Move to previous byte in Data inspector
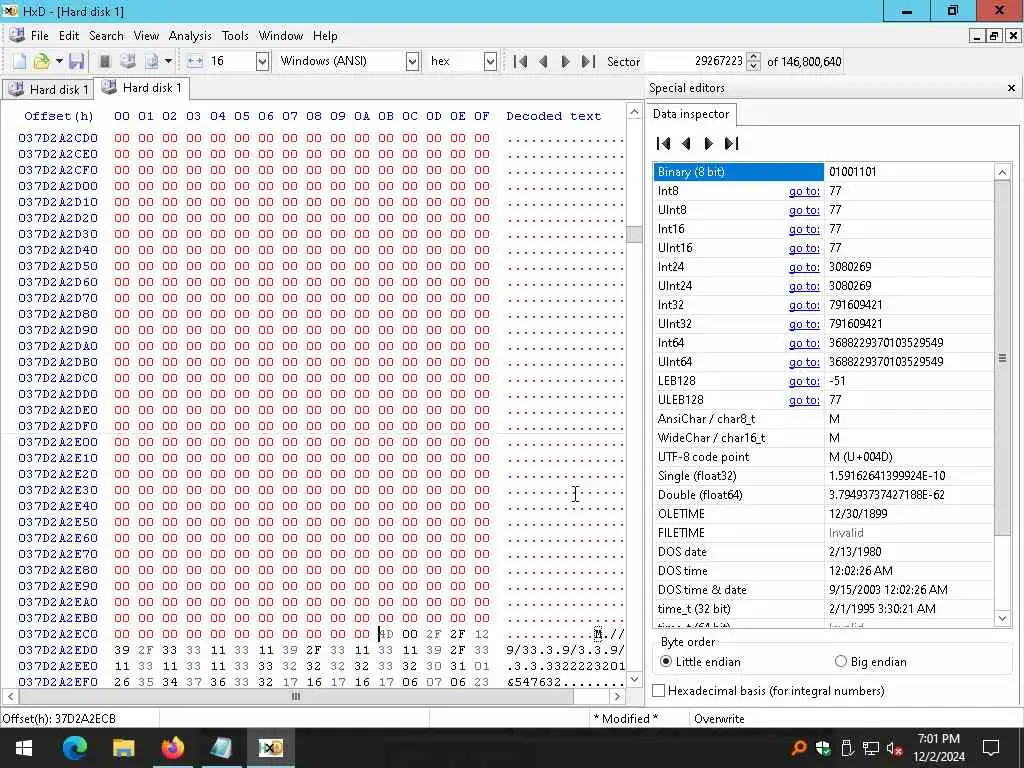 click(686, 144)
